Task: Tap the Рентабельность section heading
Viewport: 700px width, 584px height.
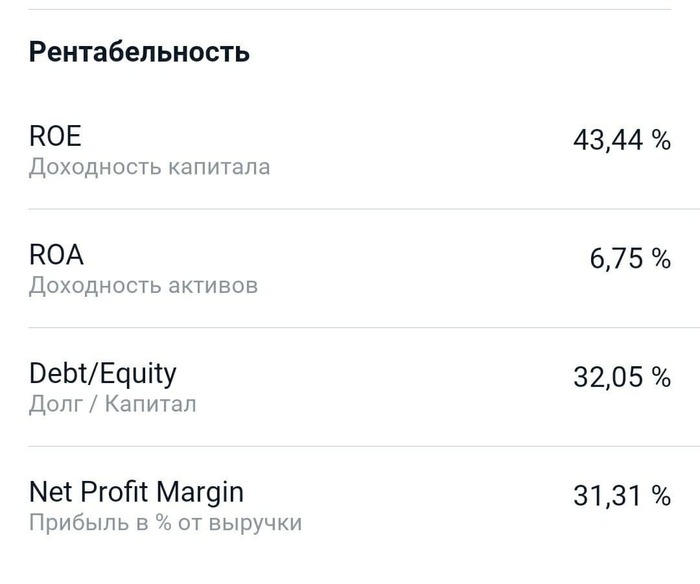Action: point(139,52)
